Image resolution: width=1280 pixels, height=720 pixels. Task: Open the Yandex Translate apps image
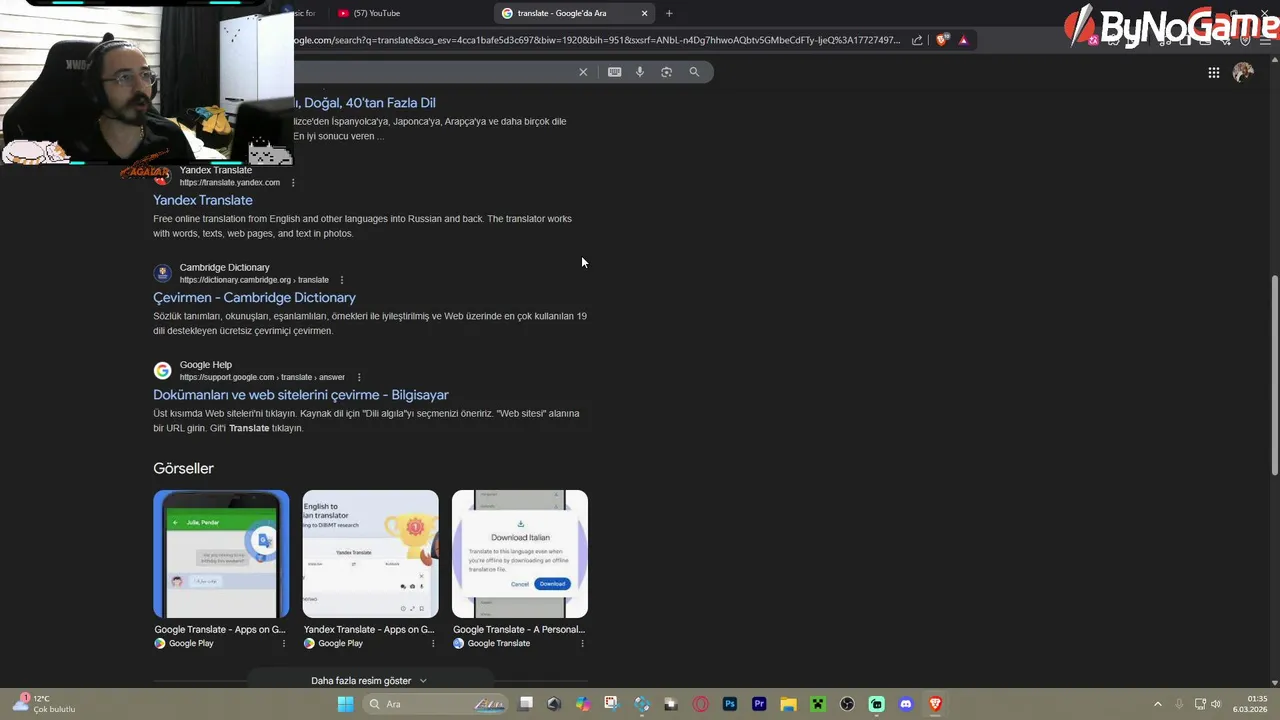click(370, 554)
